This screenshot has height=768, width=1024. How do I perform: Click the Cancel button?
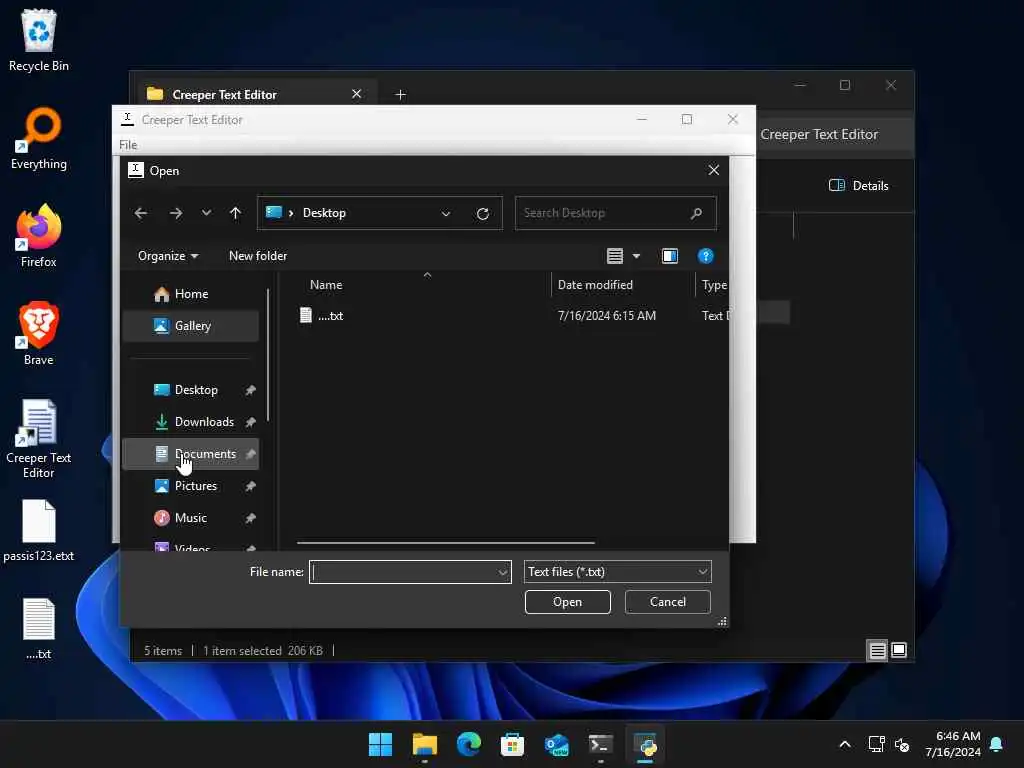tap(667, 602)
